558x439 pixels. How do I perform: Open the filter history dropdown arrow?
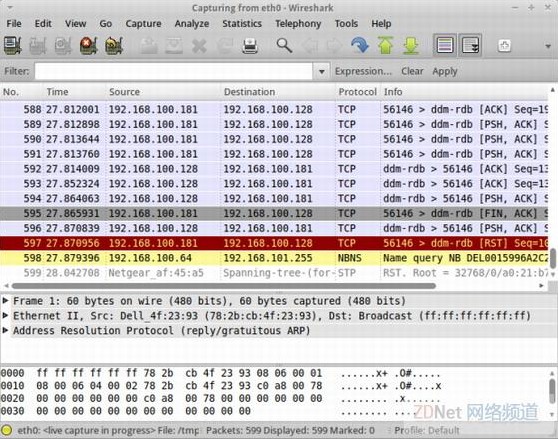(x=321, y=72)
